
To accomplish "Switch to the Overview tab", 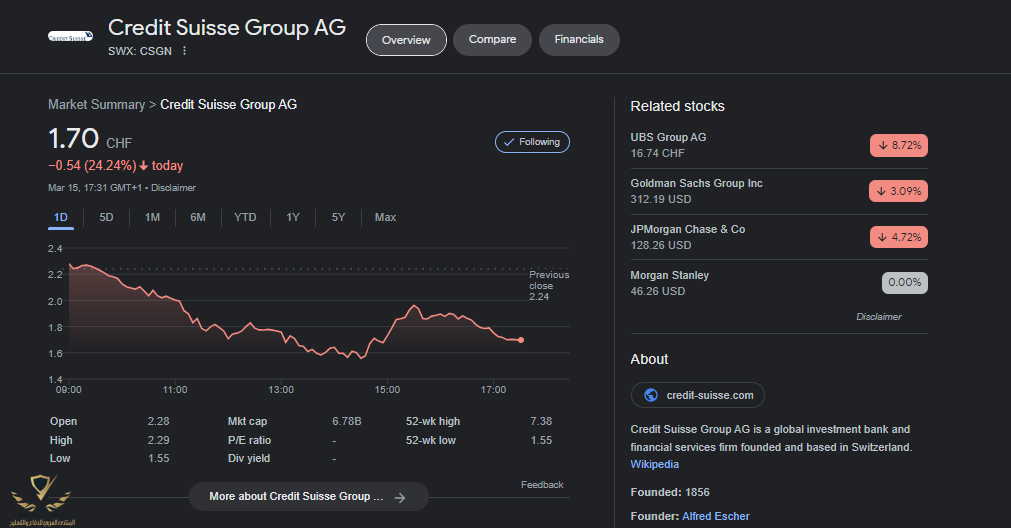I will tap(406, 40).
